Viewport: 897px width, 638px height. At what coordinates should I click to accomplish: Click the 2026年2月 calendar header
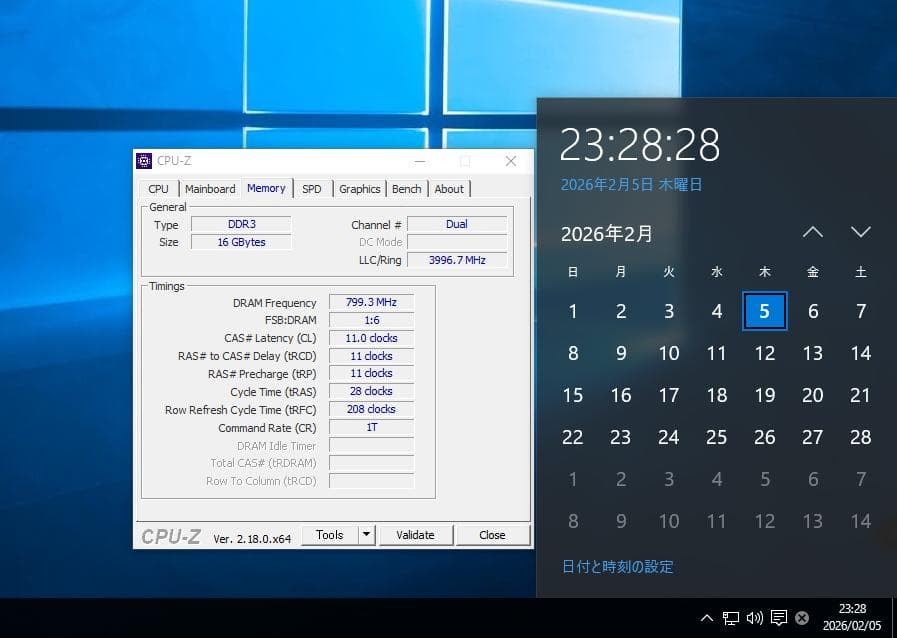(x=608, y=234)
